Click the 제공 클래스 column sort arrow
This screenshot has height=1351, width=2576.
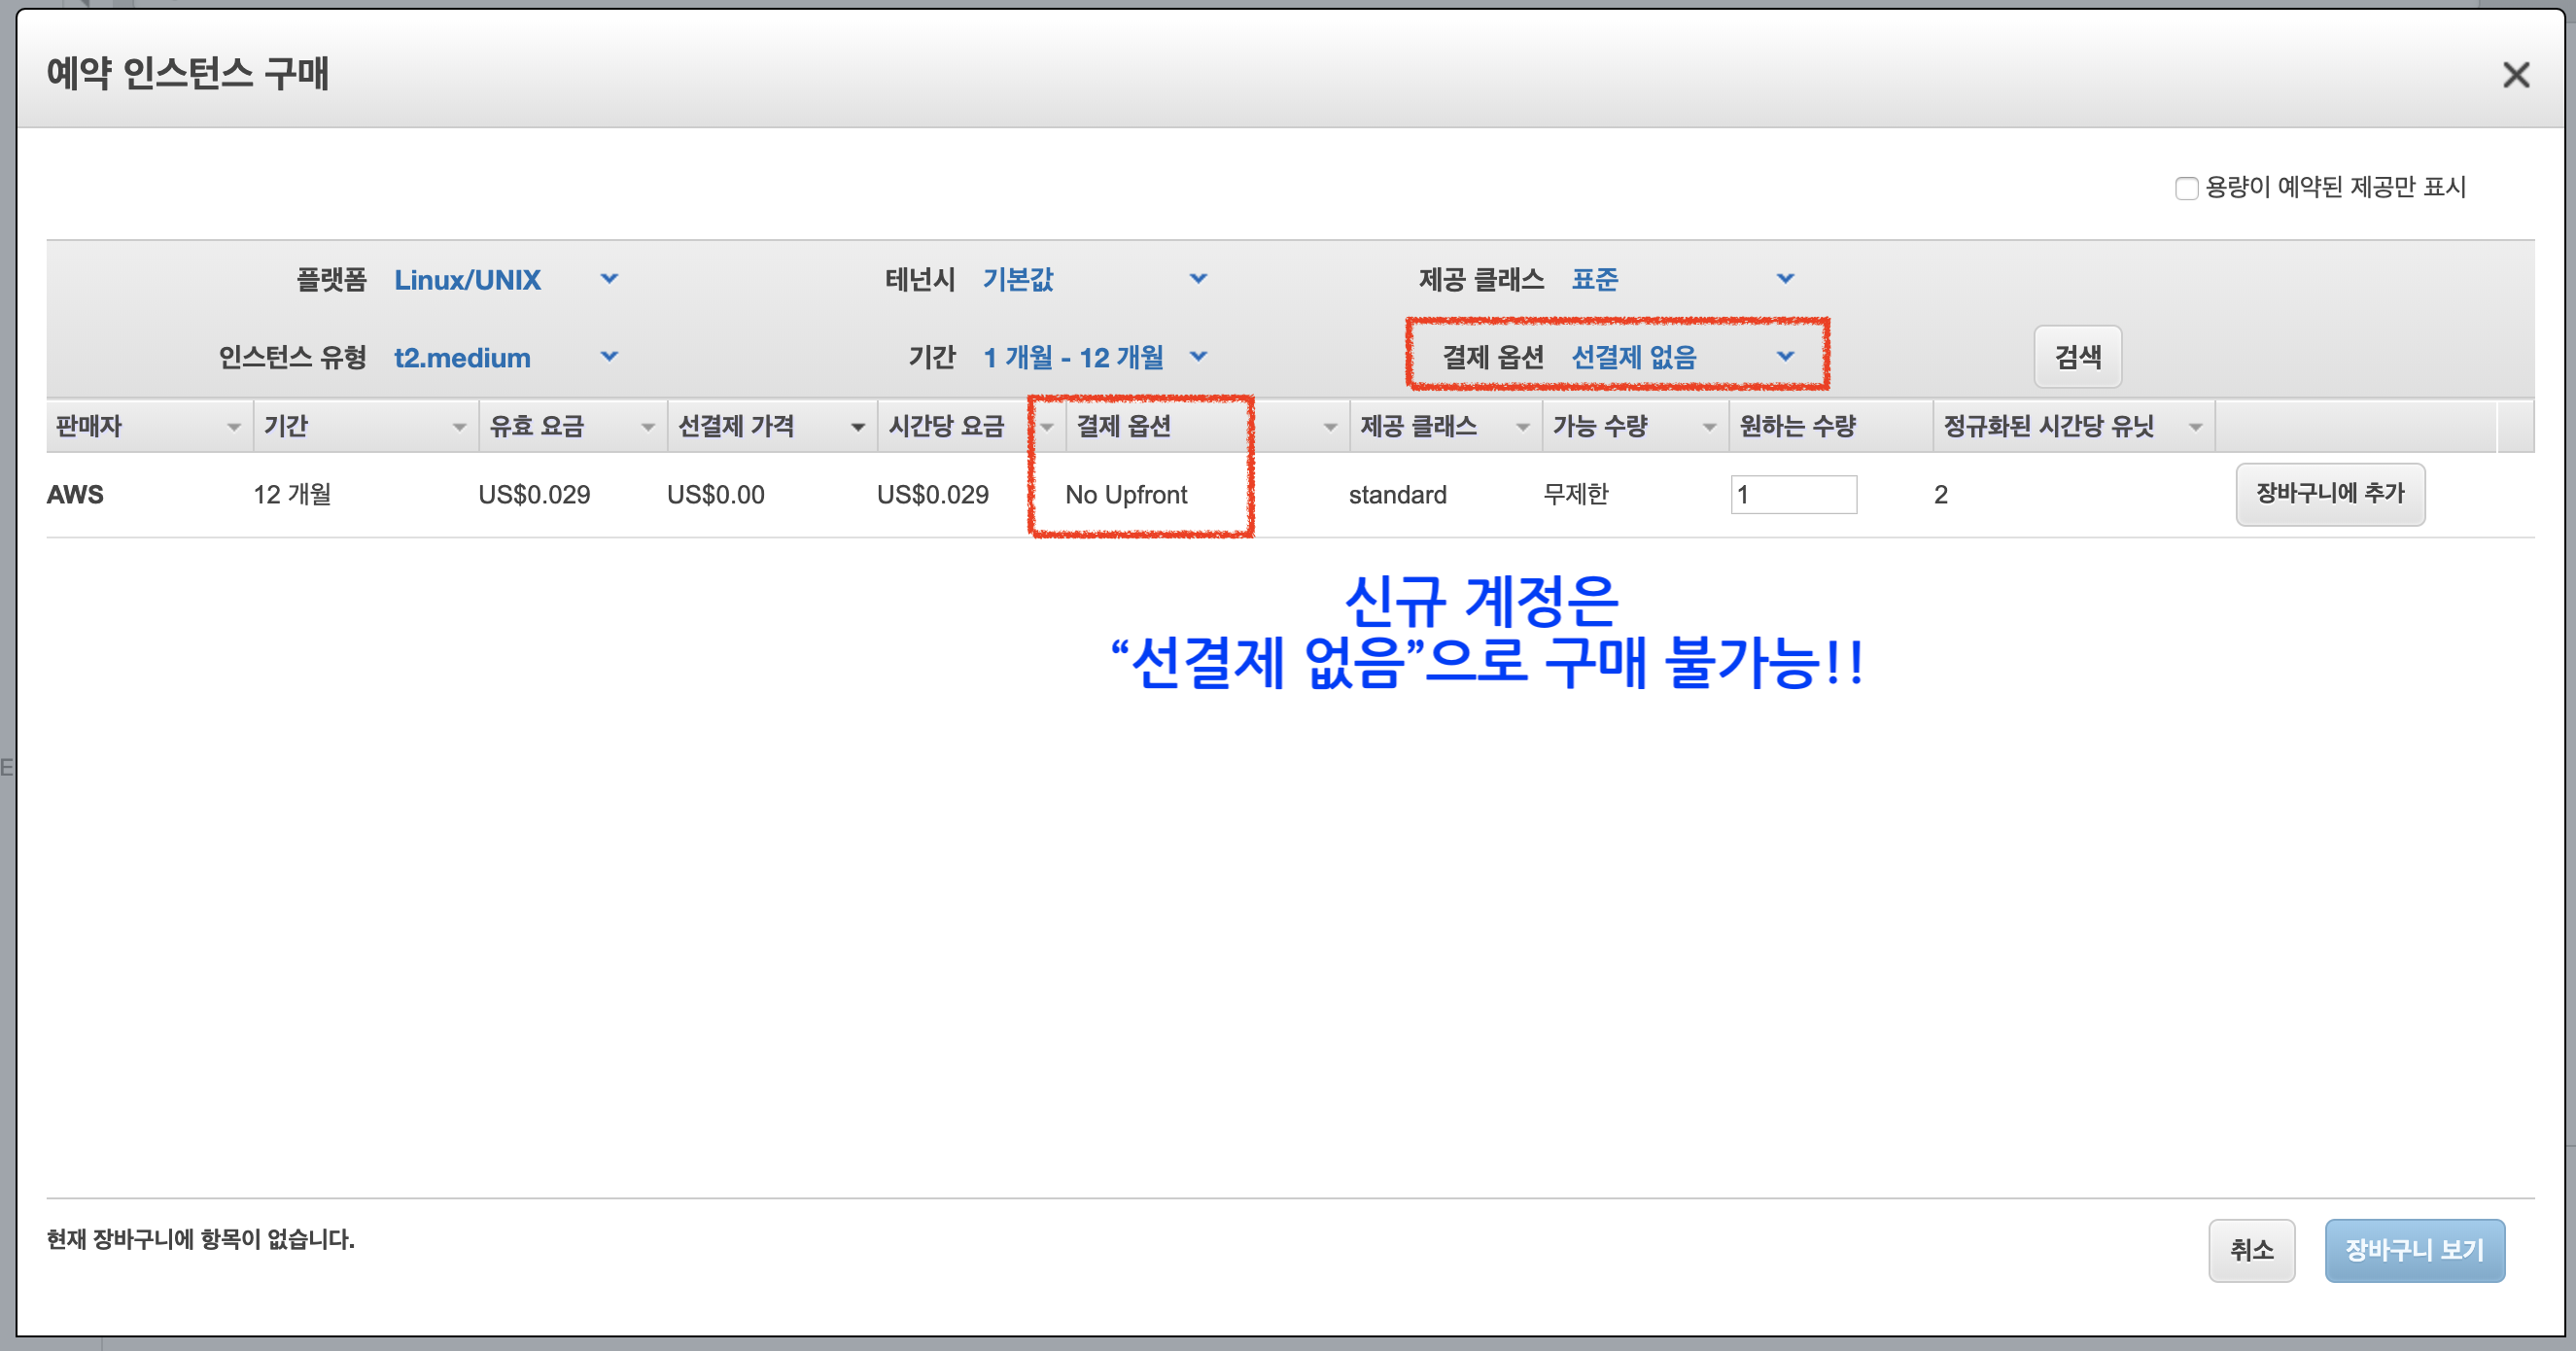(1522, 427)
